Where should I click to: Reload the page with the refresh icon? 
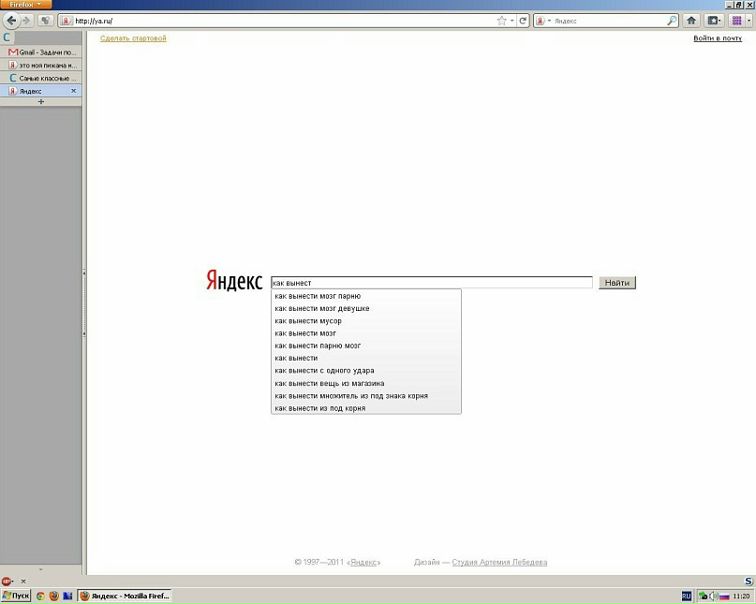pos(523,20)
